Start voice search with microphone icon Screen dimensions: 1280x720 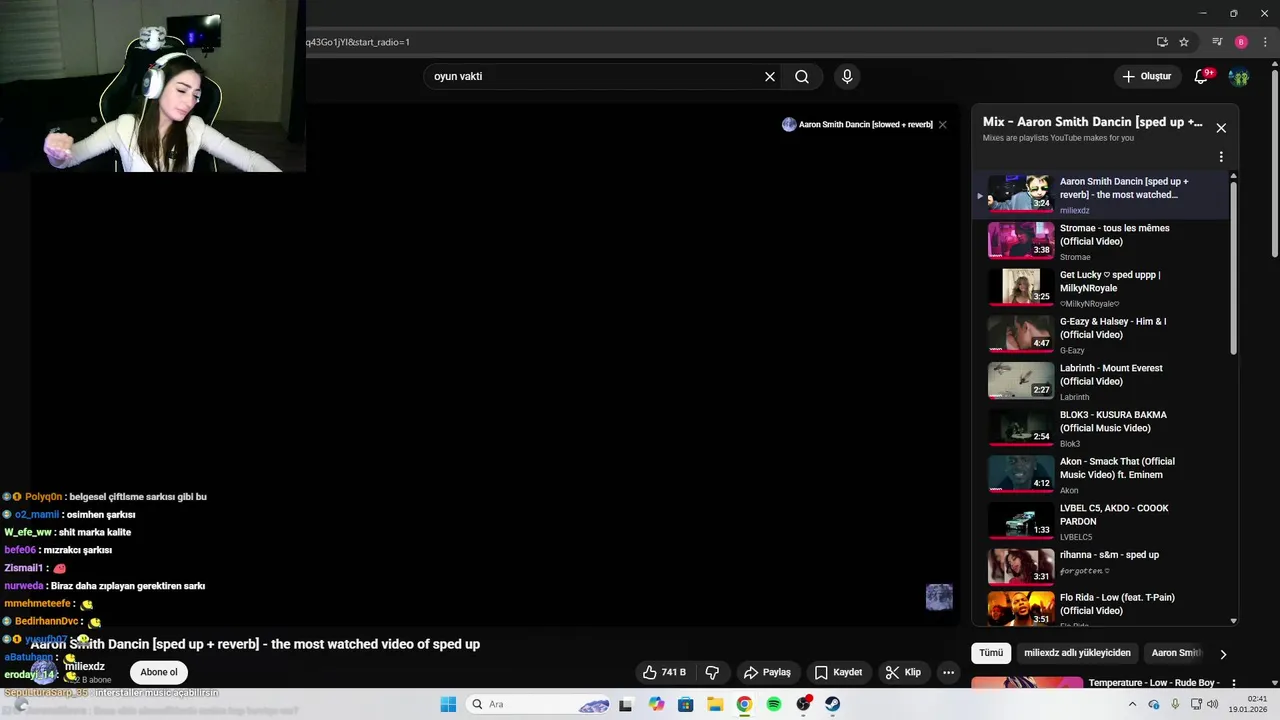pyautogui.click(x=847, y=76)
